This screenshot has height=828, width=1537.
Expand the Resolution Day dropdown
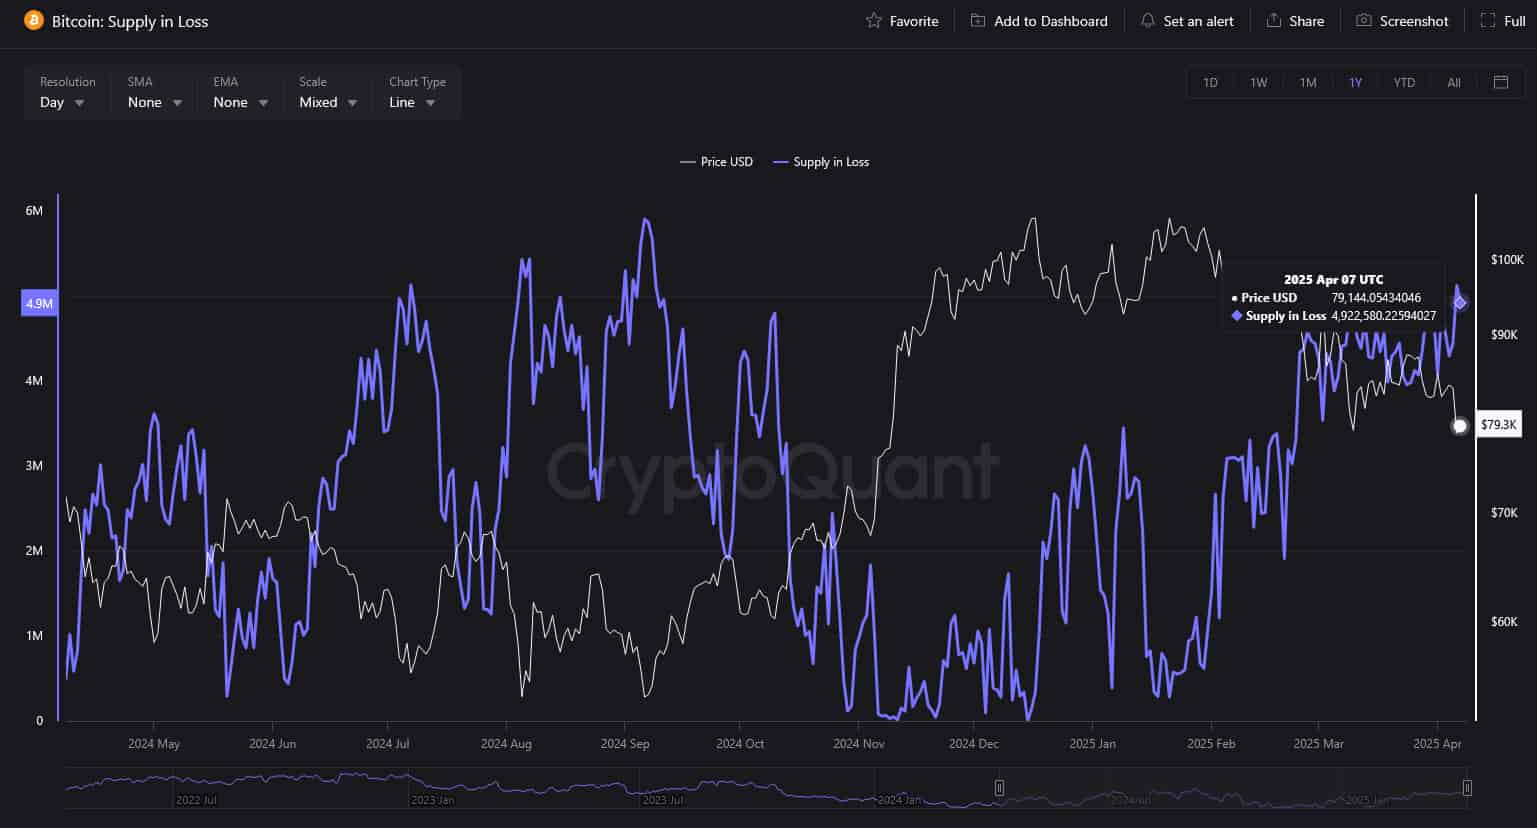pyautogui.click(x=63, y=102)
